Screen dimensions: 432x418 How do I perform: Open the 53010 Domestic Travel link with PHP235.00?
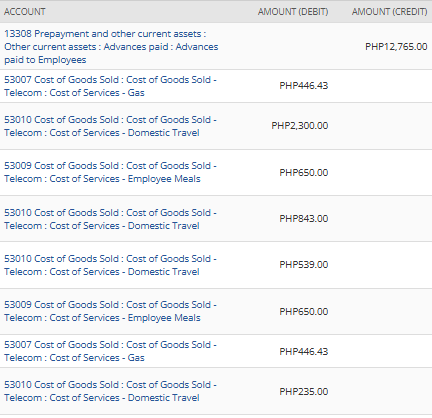pyautogui.click(x=110, y=391)
